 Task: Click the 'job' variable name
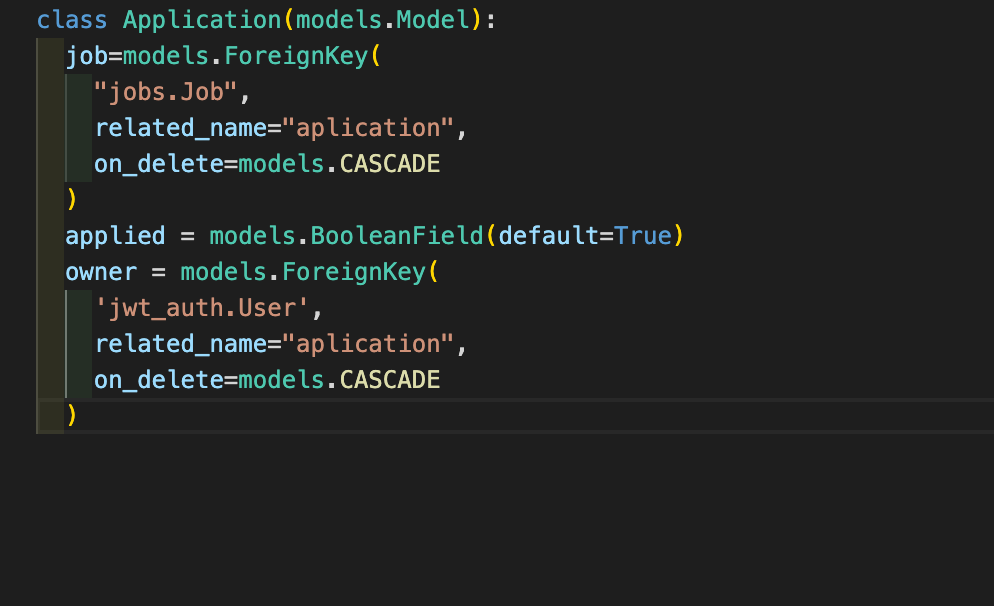pos(87,57)
